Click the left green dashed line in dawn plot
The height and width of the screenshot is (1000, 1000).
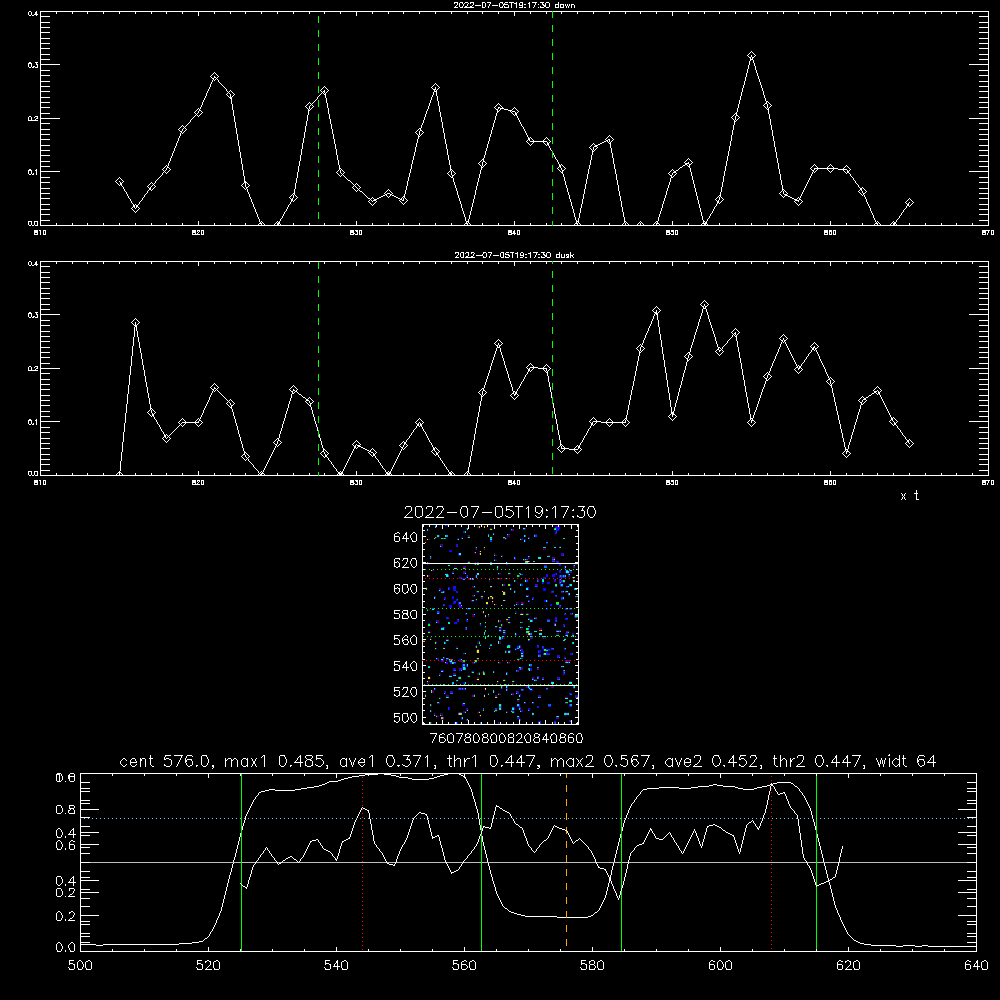pos(318,118)
